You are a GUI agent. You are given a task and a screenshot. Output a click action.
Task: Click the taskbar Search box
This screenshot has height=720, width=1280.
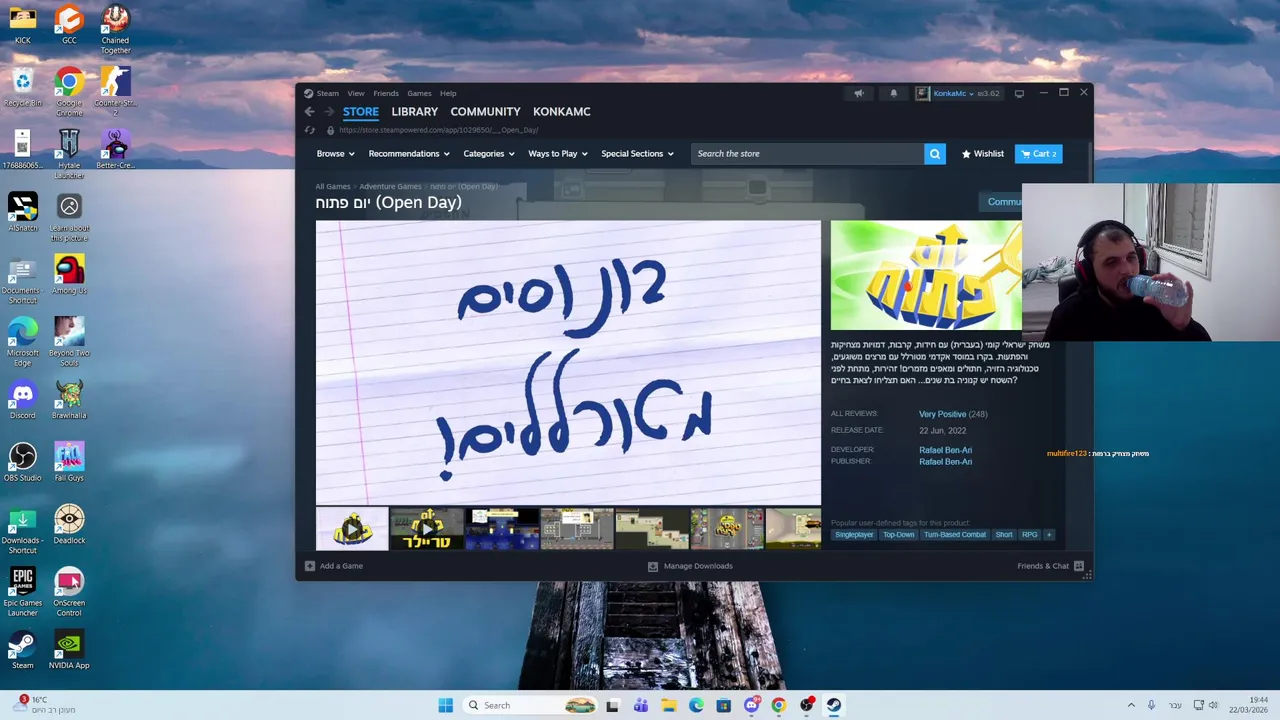coord(532,705)
